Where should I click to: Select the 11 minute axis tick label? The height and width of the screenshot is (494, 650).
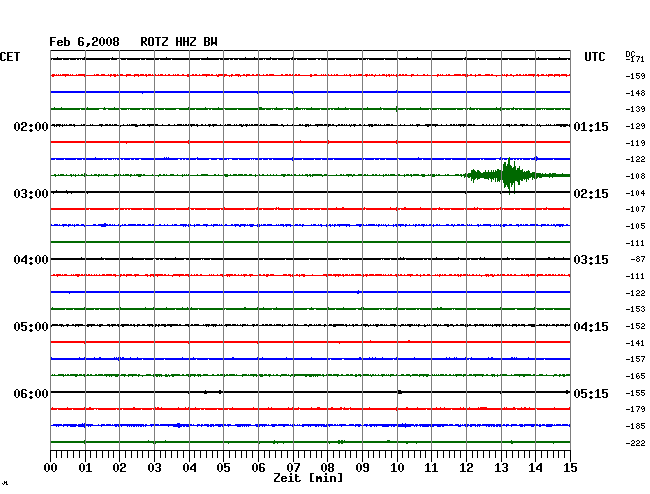pos(432,468)
